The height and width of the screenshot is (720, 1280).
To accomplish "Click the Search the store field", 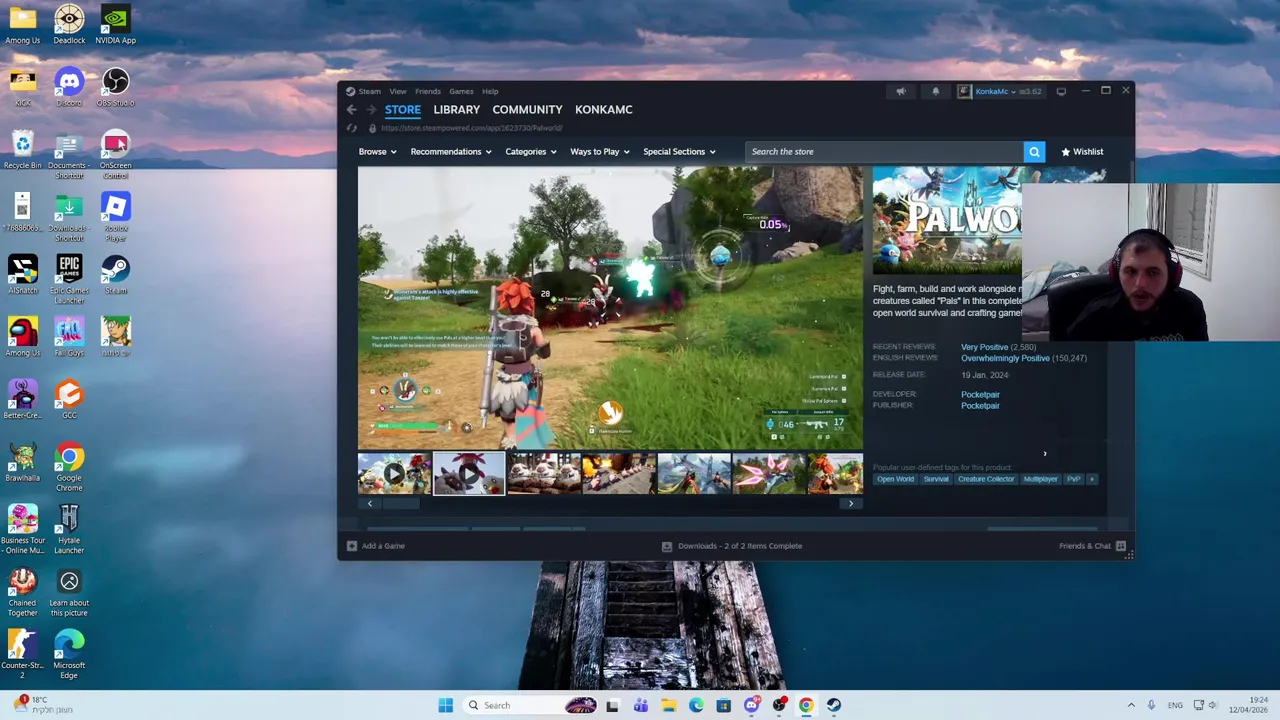I will [883, 152].
